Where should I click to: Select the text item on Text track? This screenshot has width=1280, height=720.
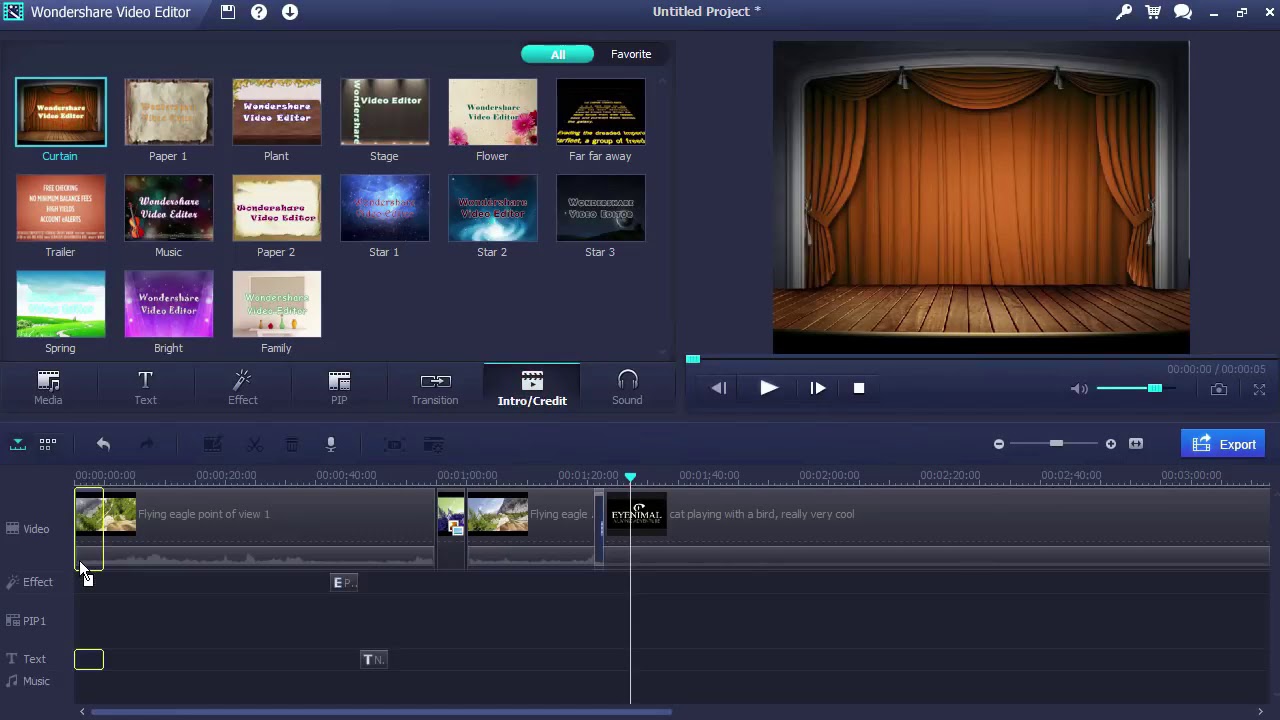(374, 659)
